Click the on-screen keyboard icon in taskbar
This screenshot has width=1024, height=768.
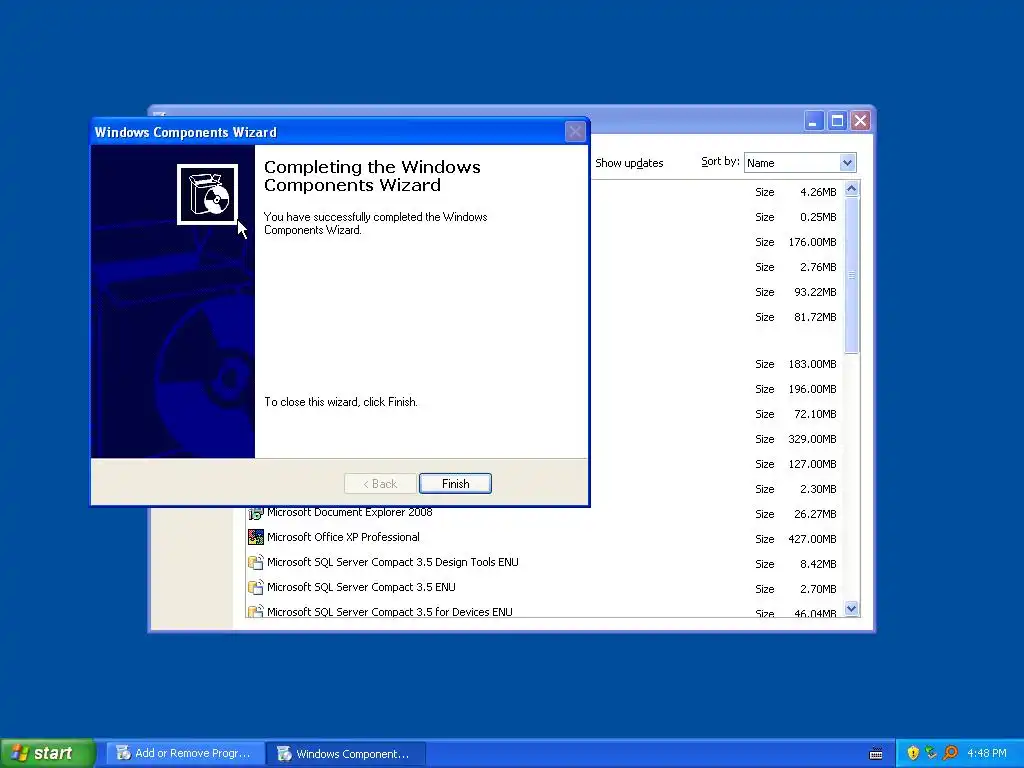pyautogui.click(x=876, y=754)
